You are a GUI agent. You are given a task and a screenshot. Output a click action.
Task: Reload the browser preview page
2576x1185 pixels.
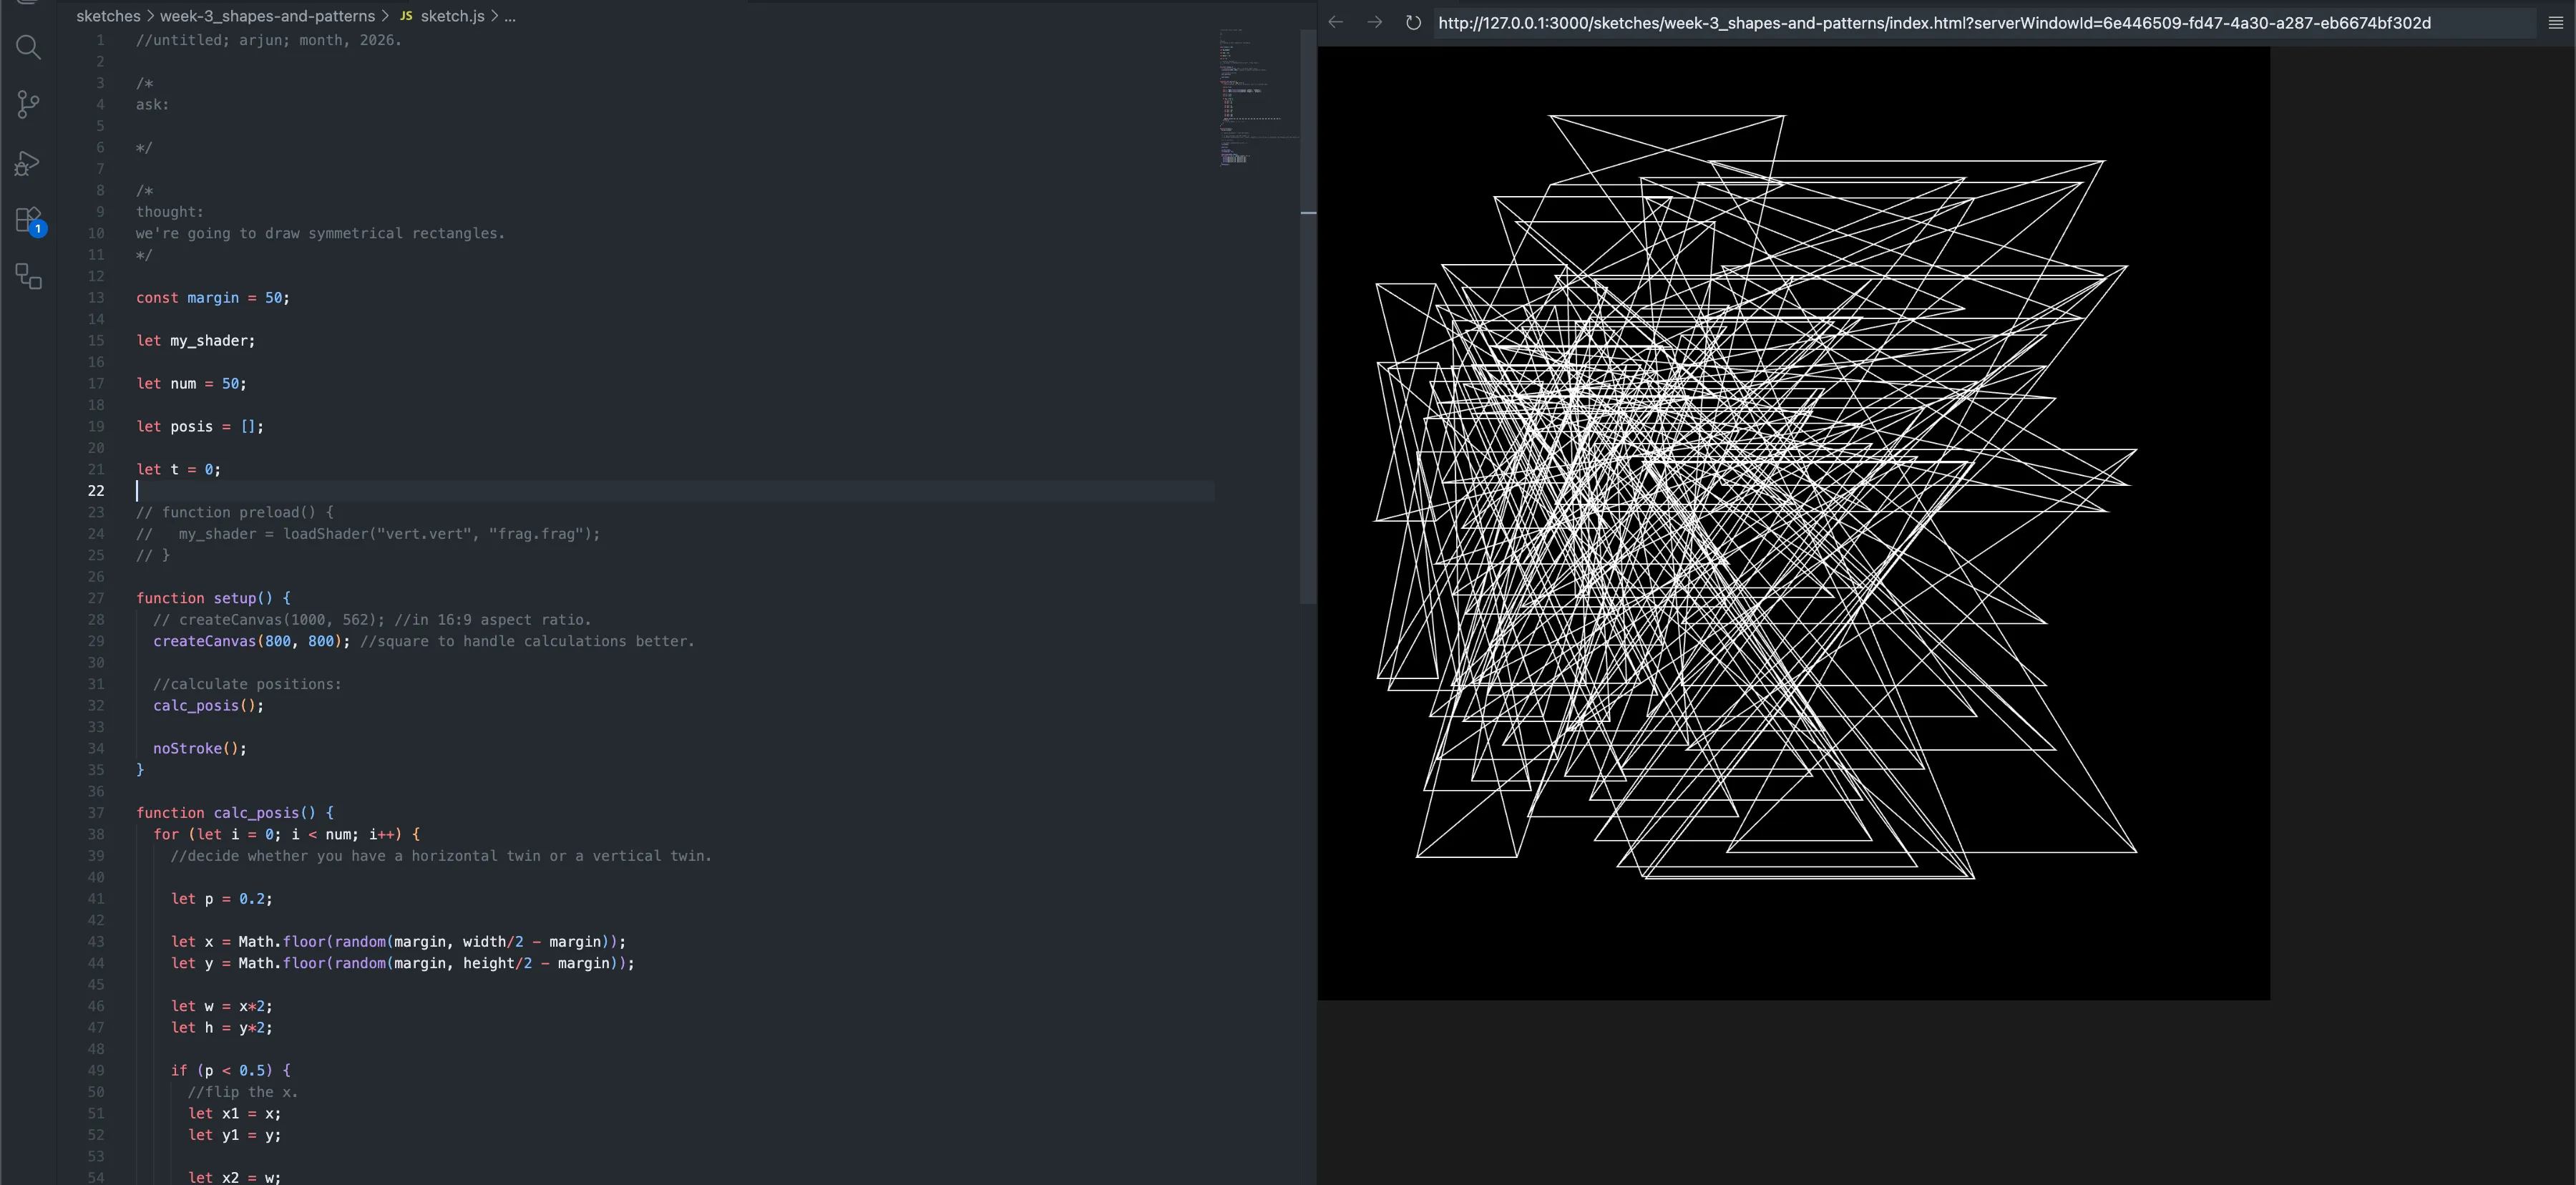[x=1413, y=22]
